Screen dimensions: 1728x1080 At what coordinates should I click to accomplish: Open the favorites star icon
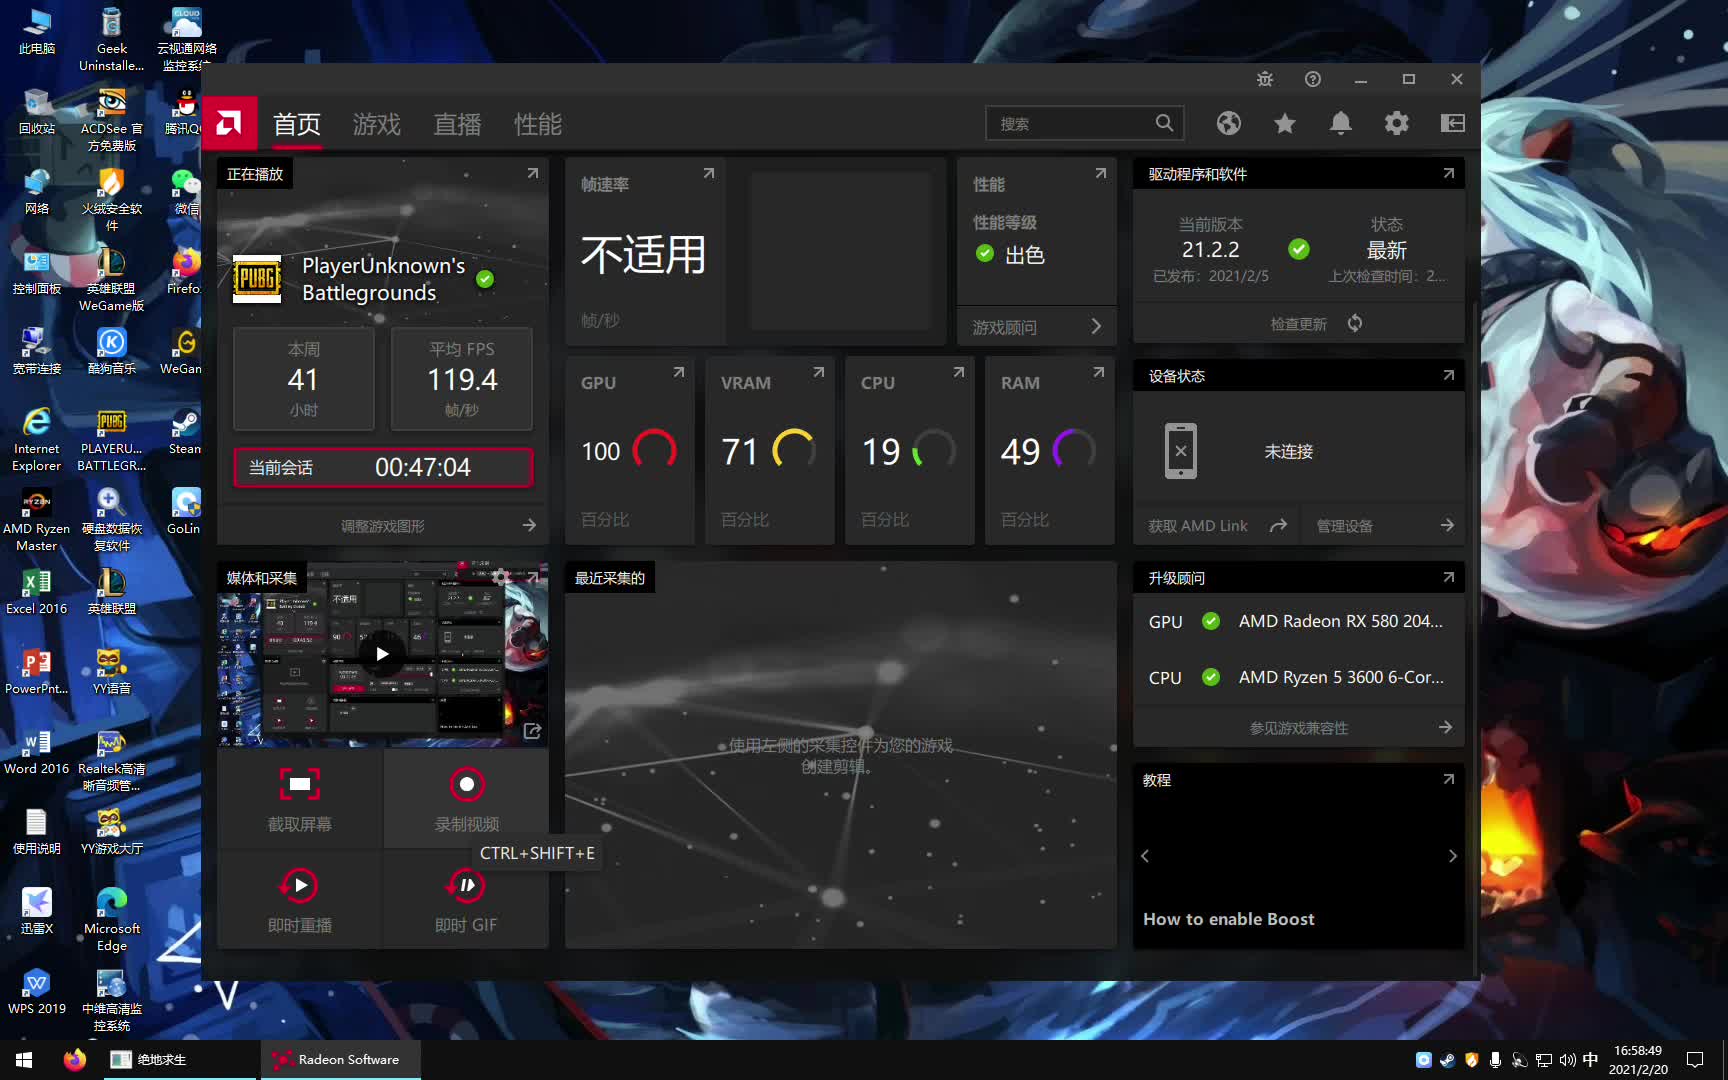pos(1284,123)
